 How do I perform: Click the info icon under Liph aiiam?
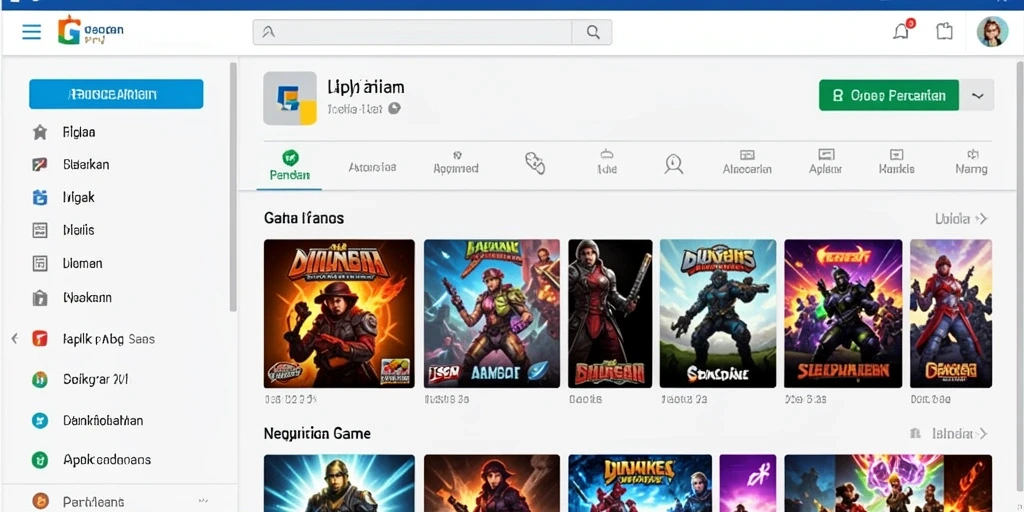(x=394, y=109)
